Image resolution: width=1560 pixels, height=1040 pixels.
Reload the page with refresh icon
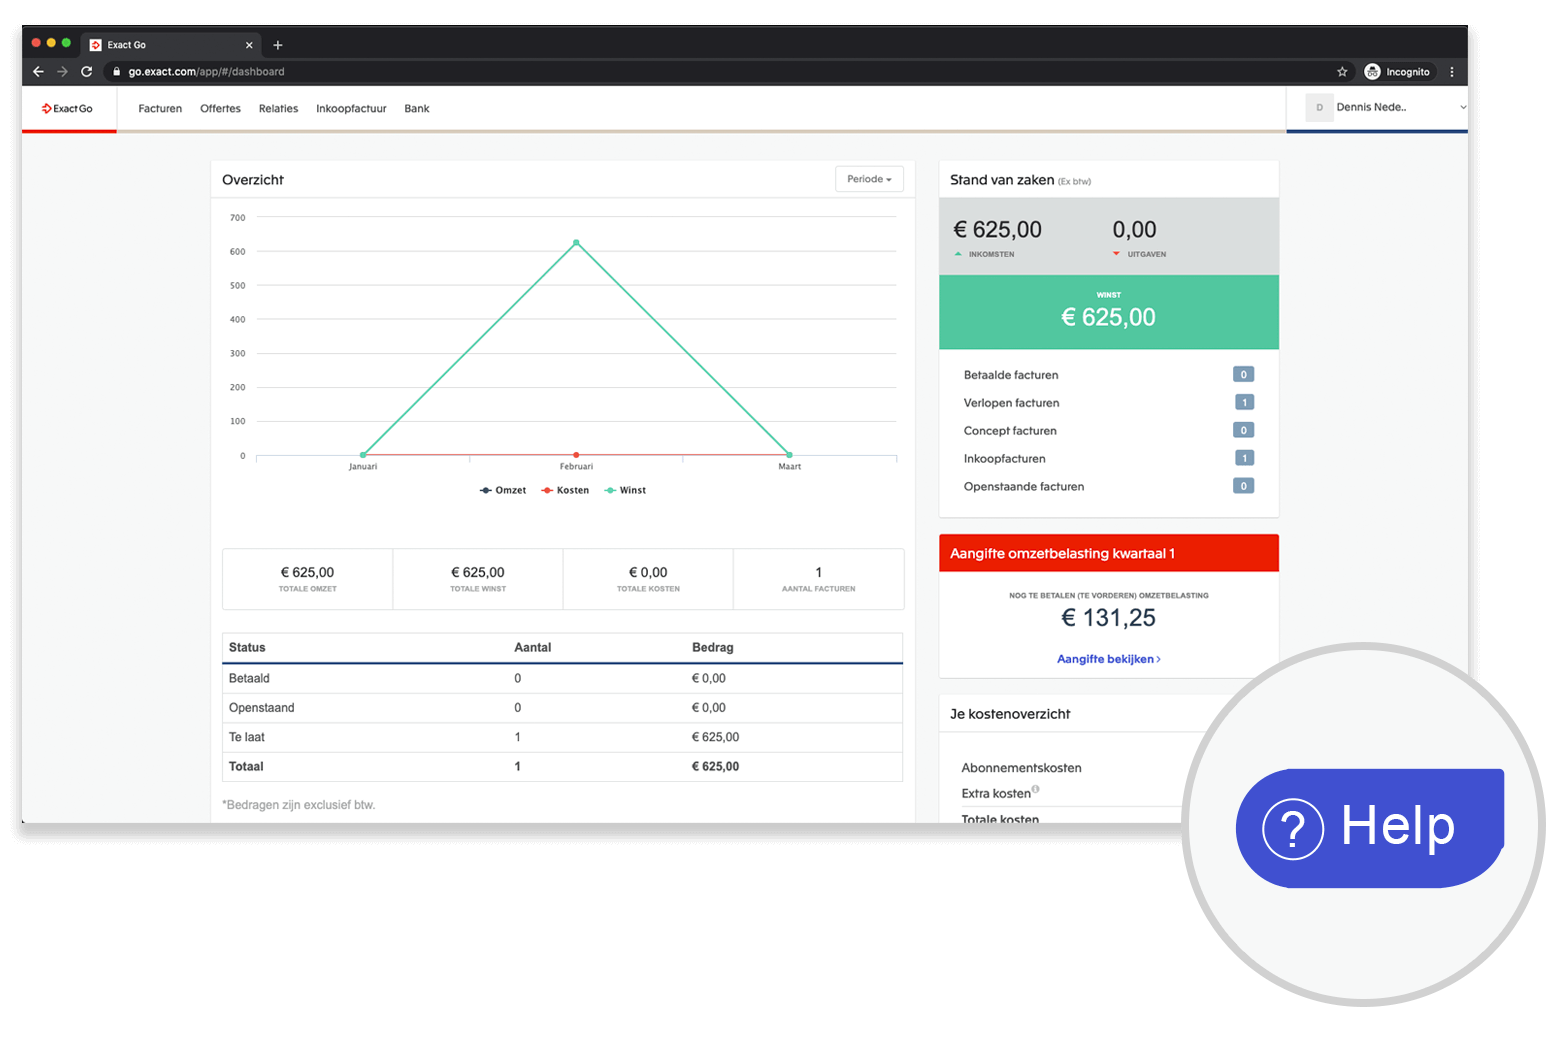coord(87,72)
